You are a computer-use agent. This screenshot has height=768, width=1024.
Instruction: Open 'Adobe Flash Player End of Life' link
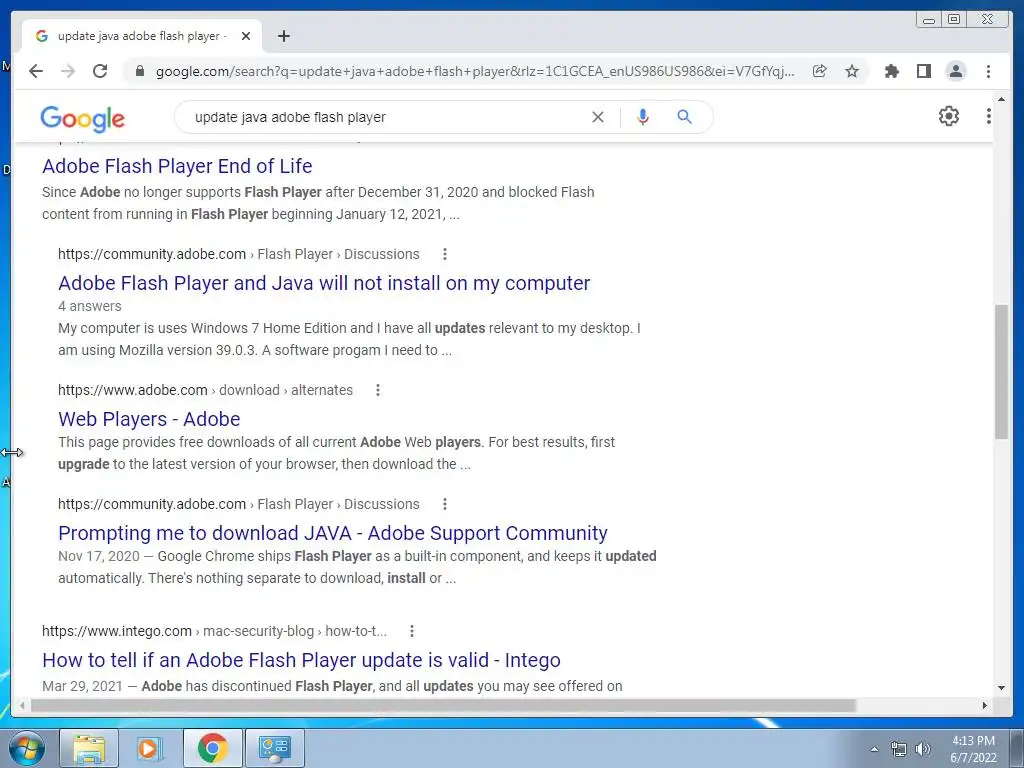click(x=177, y=166)
